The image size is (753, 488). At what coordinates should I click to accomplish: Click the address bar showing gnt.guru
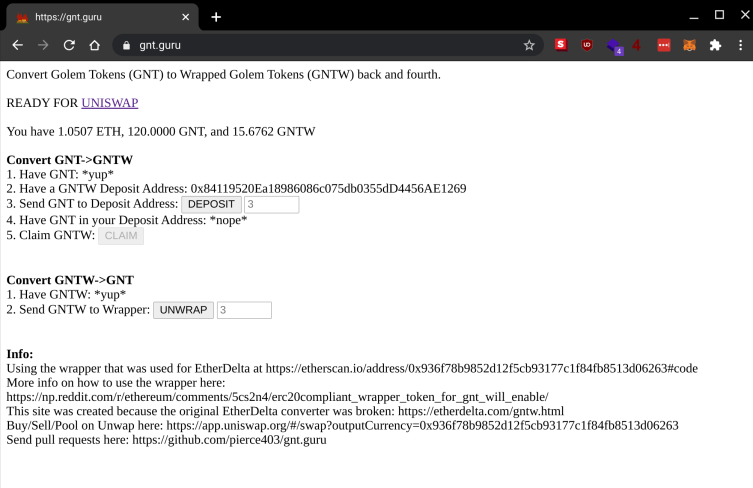pyautogui.click(x=328, y=45)
